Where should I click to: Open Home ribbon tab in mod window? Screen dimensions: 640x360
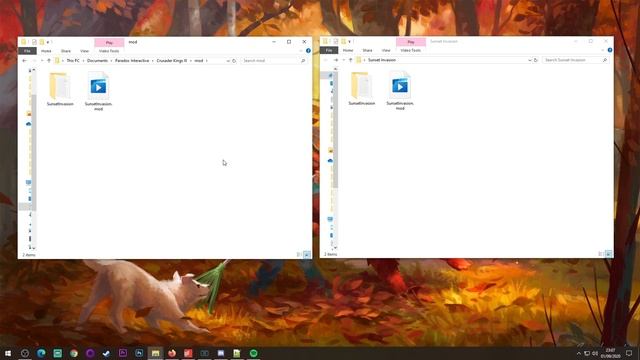[x=46, y=51]
